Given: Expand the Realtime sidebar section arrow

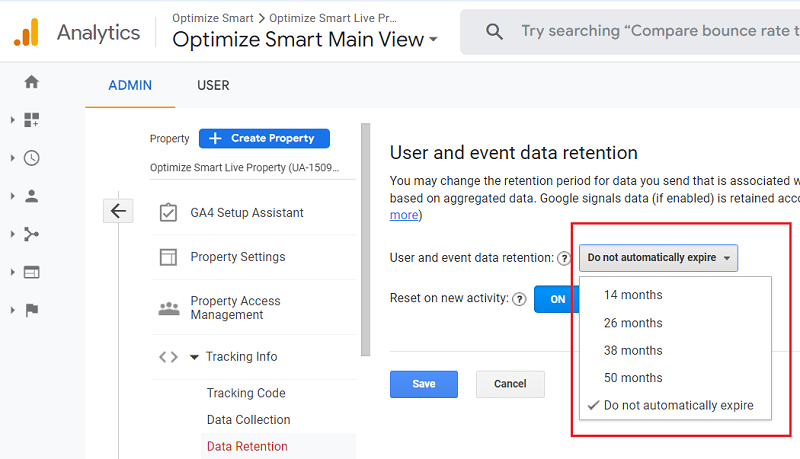Looking at the screenshot, I should pos(12,158).
